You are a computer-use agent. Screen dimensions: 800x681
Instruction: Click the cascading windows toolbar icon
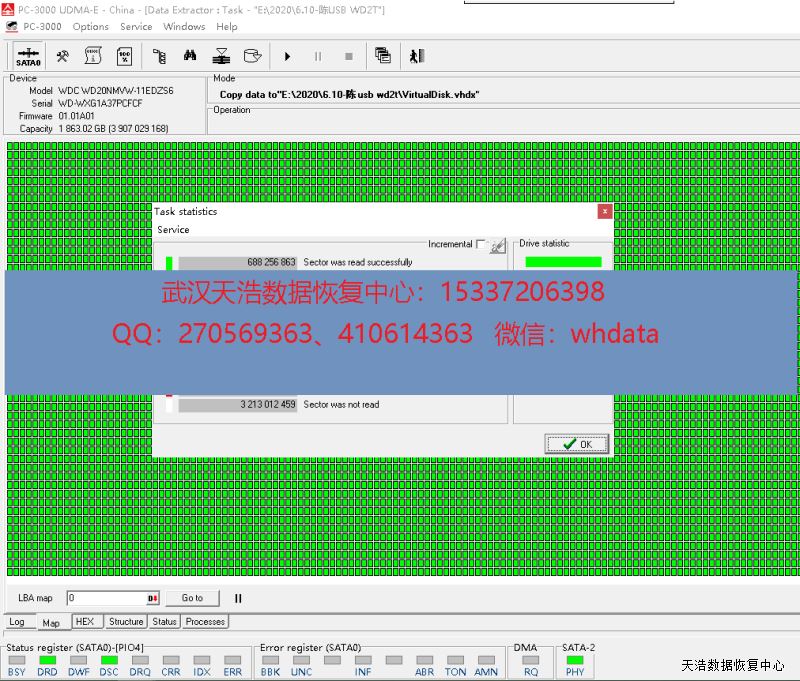pos(383,56)
